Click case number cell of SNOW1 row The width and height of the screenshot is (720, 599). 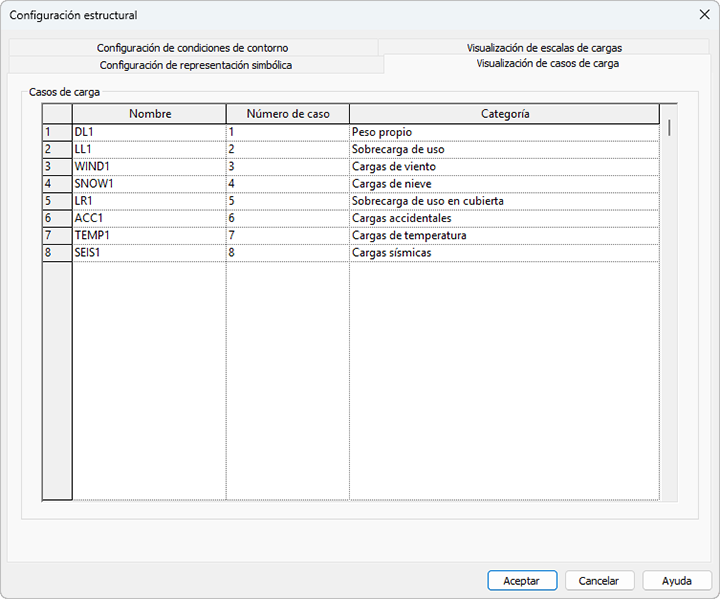[288, 184]
